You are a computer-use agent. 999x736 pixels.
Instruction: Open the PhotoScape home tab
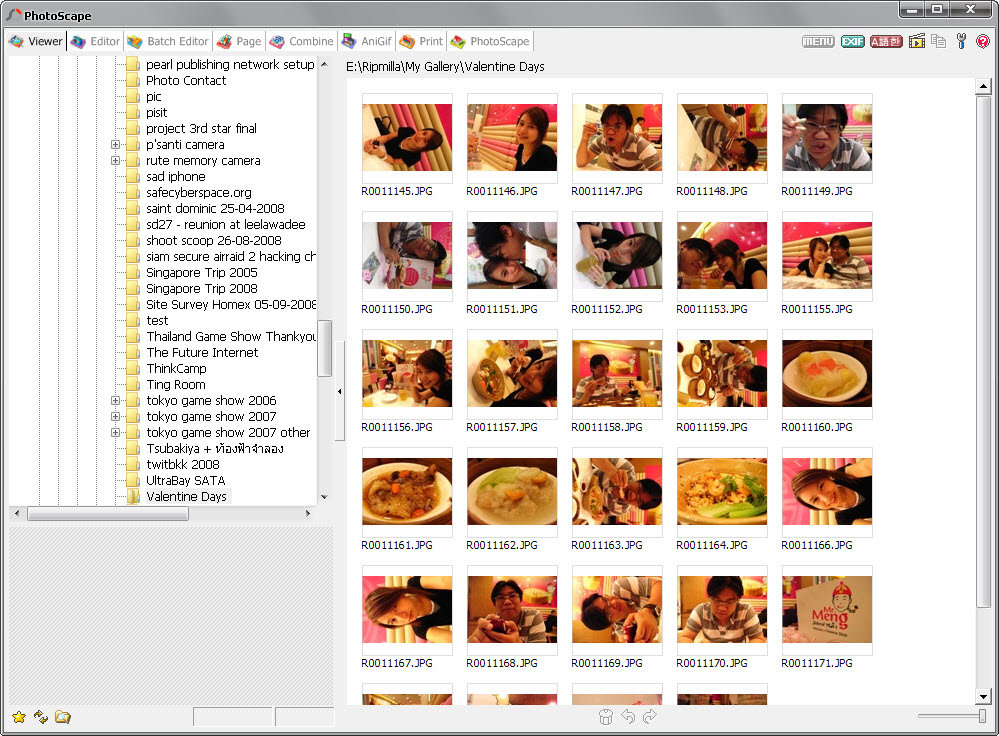click(490, 41)
